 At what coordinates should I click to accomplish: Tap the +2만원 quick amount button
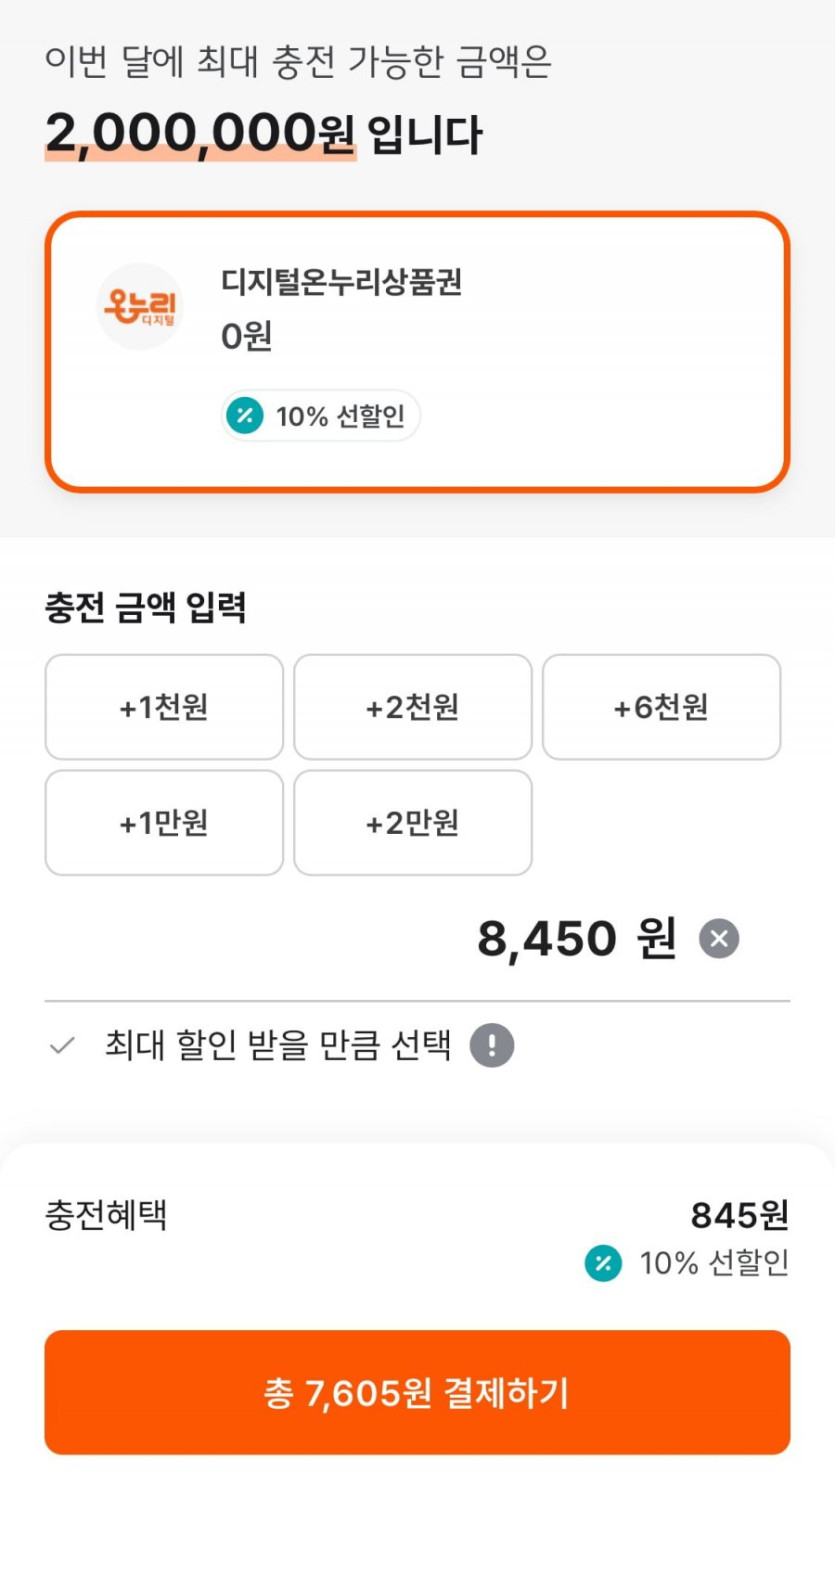pos(412,823)
